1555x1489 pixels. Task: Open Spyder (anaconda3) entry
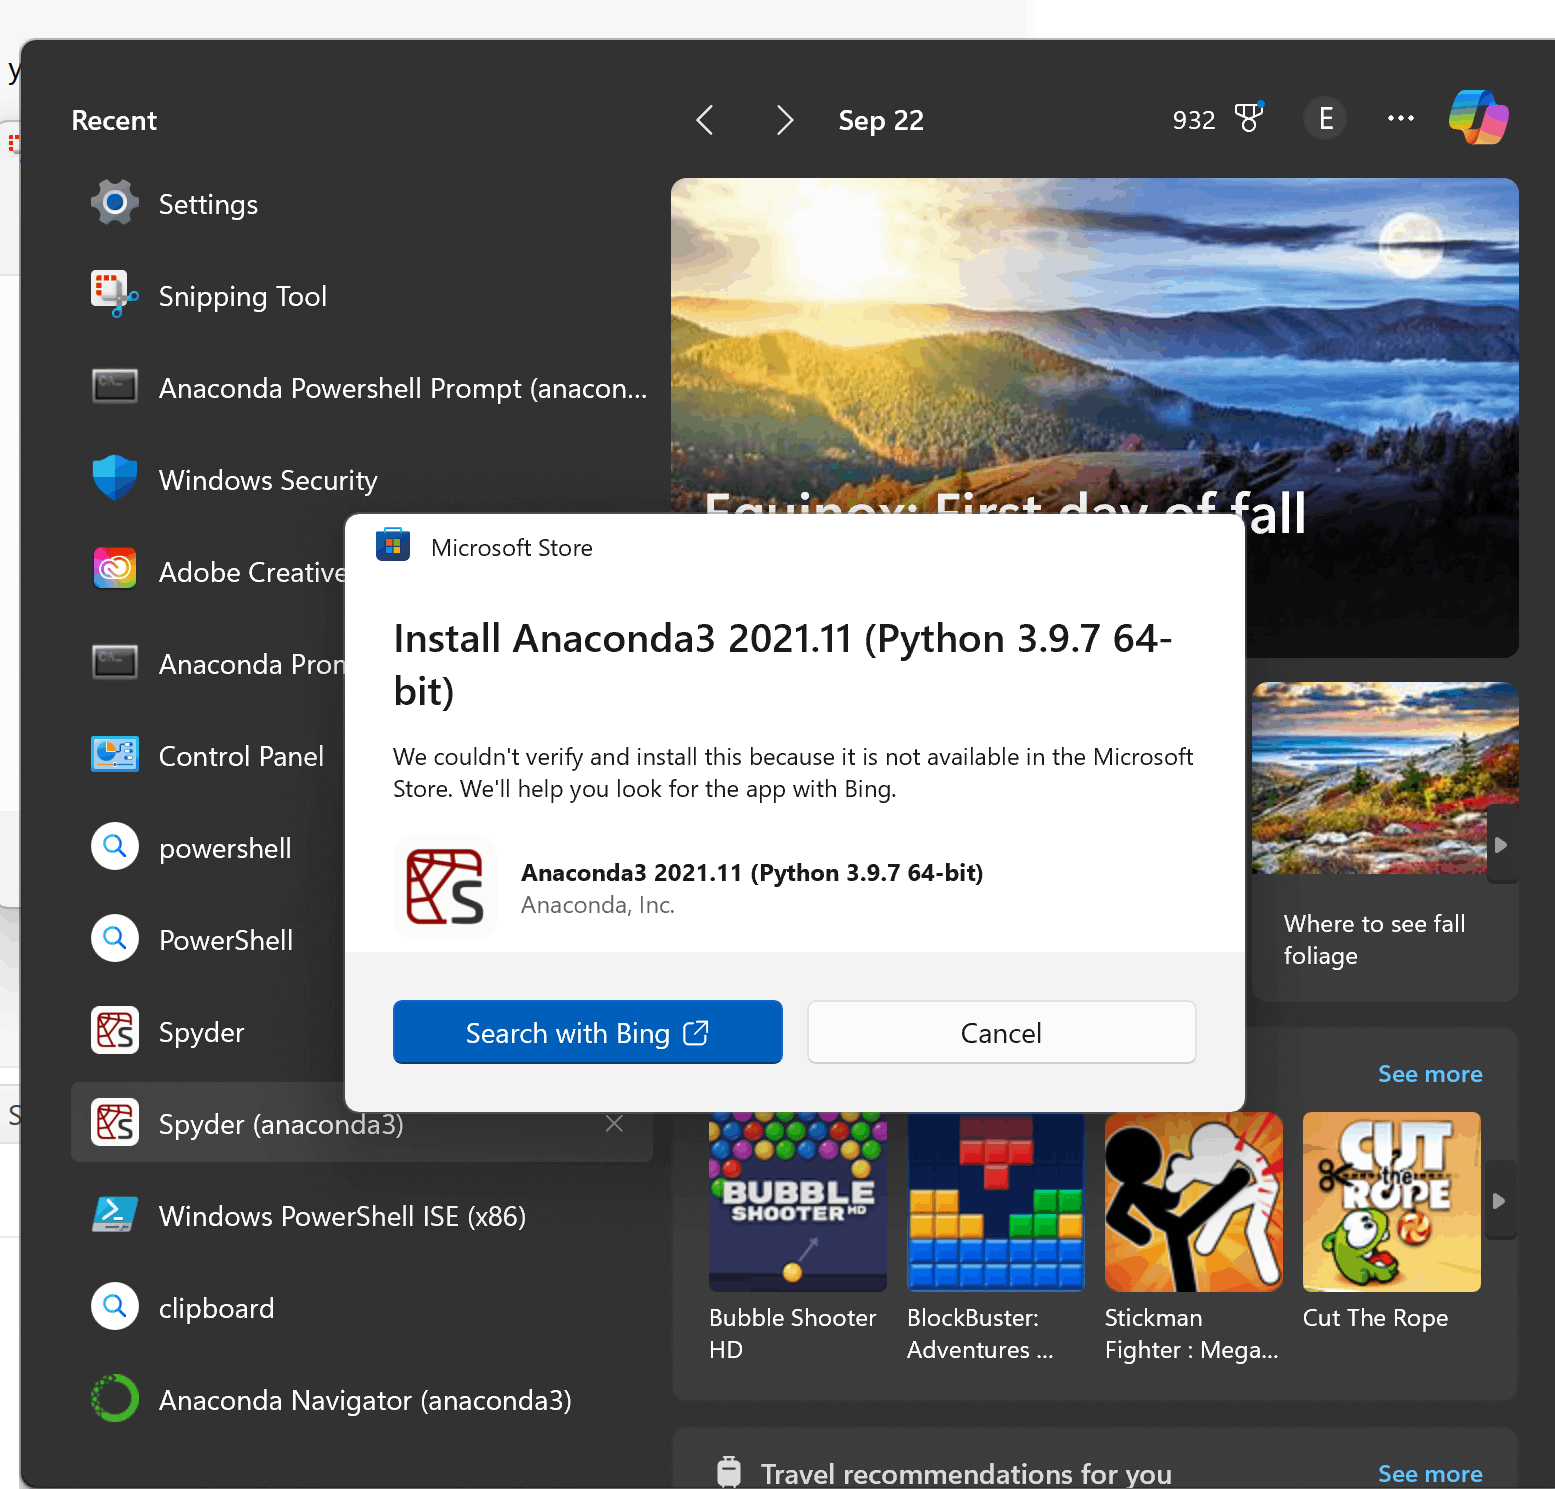(x=361, y=1124)
